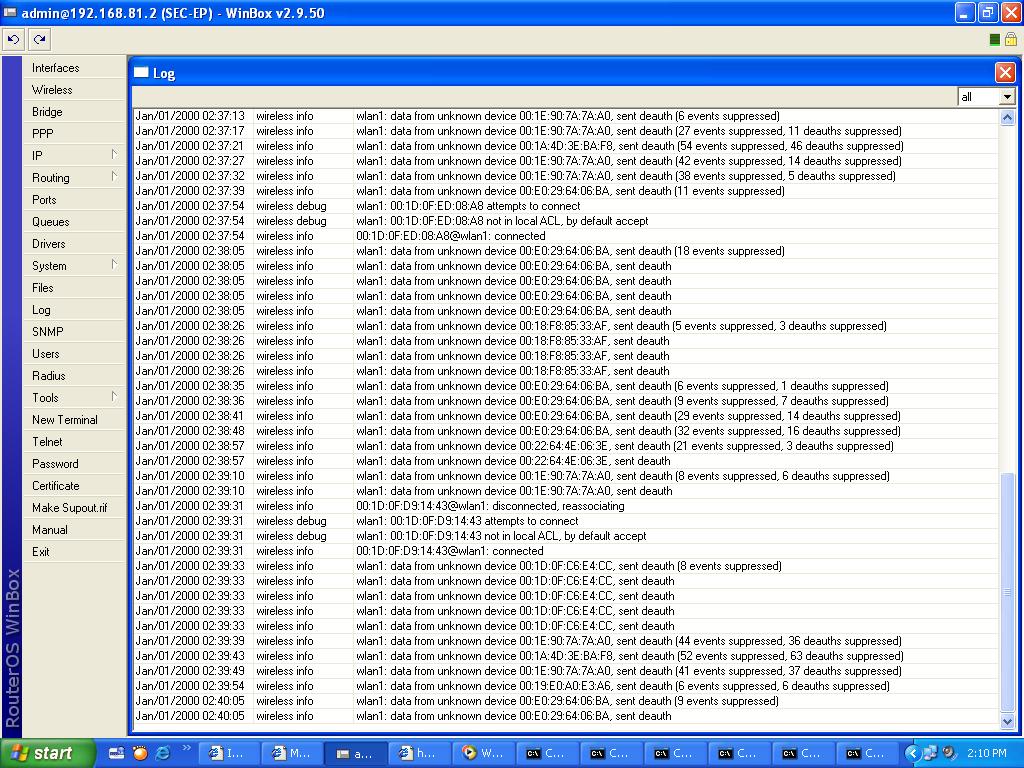The height and width of the screenshot is (768, 1024).
Task: Open Radius from the sidebar
Action: (74, 376)
